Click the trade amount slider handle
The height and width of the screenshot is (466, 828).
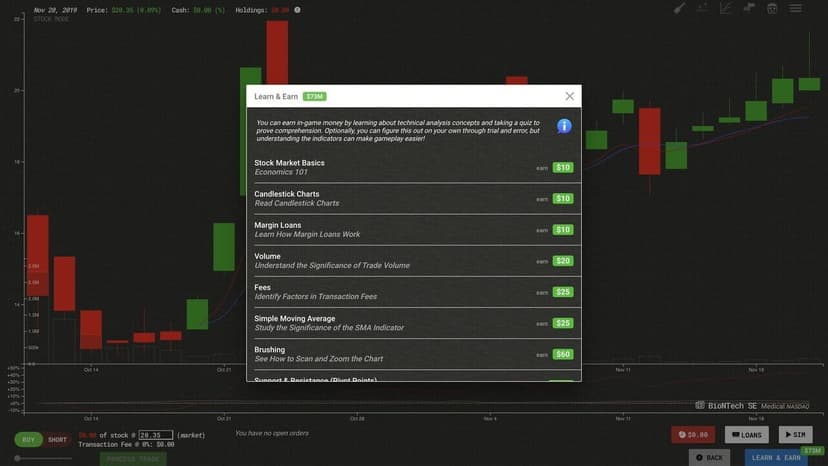click(17, 459)
